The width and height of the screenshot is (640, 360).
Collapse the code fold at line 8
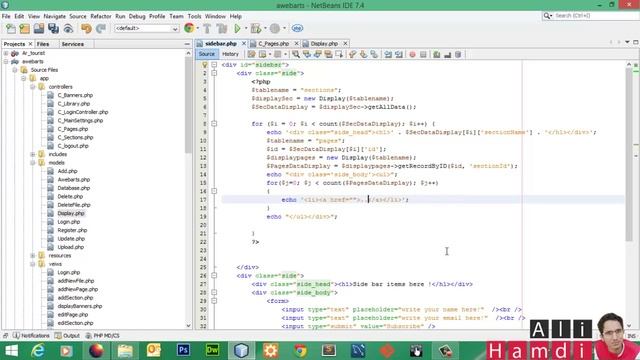(214, 124)
